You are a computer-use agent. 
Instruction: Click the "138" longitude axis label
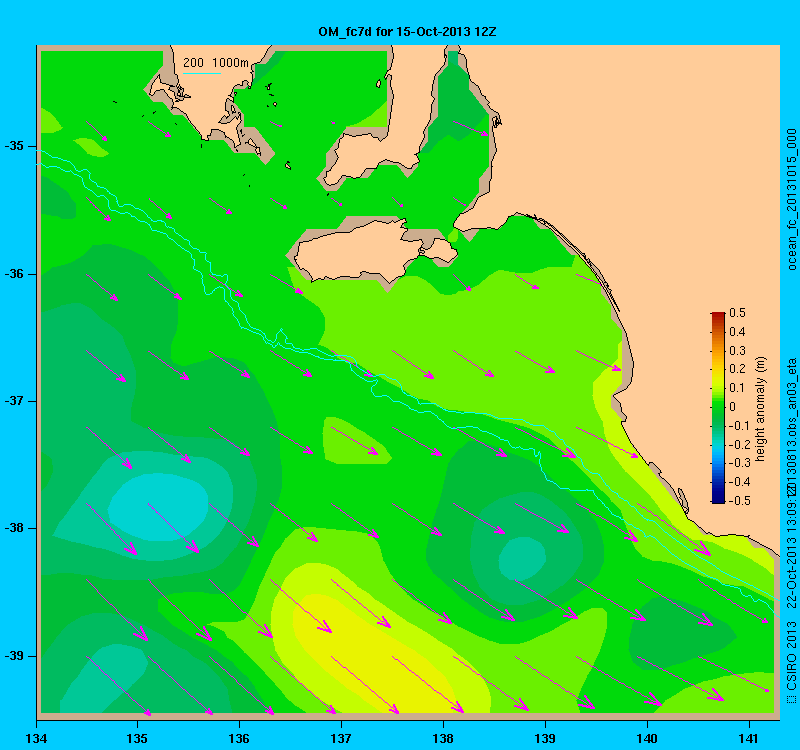443,739
